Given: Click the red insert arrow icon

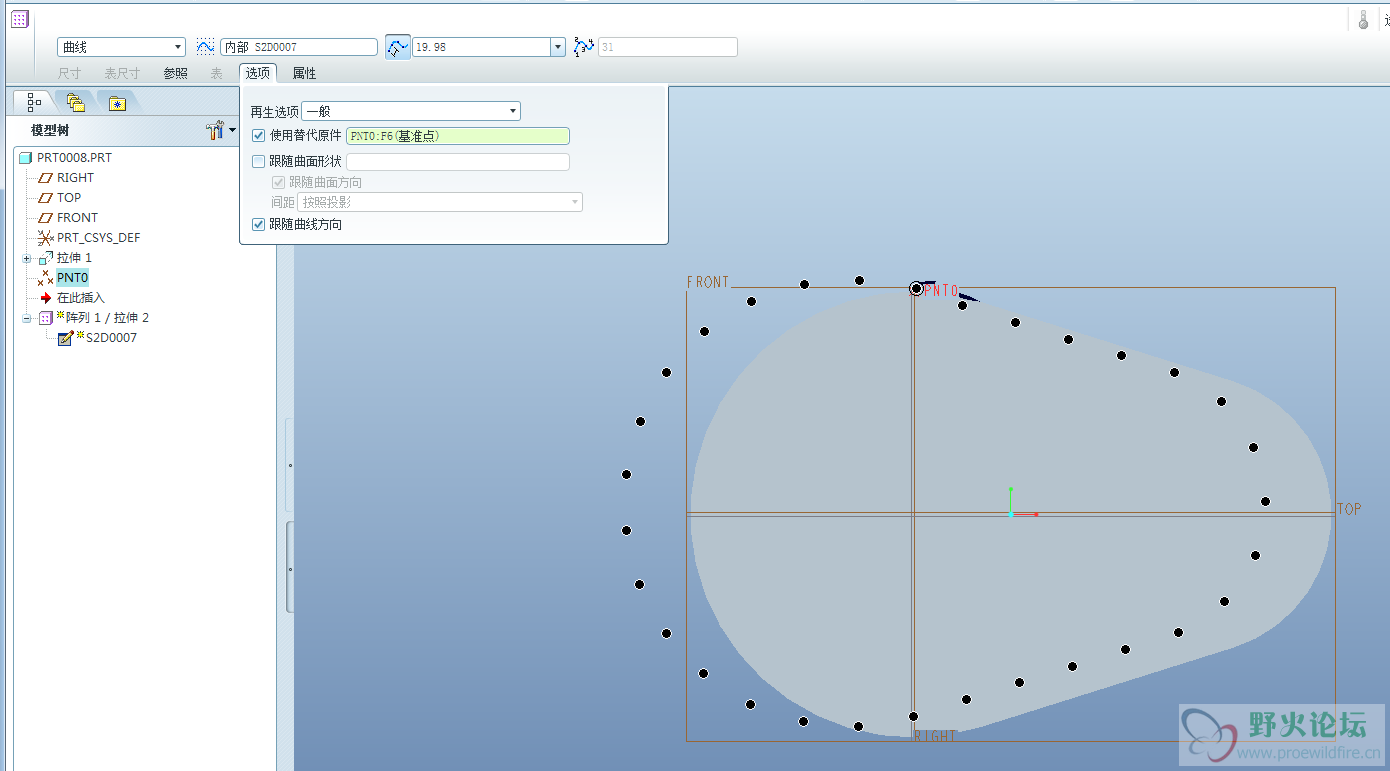Looking at the screenshot, I should pos(45,298).
